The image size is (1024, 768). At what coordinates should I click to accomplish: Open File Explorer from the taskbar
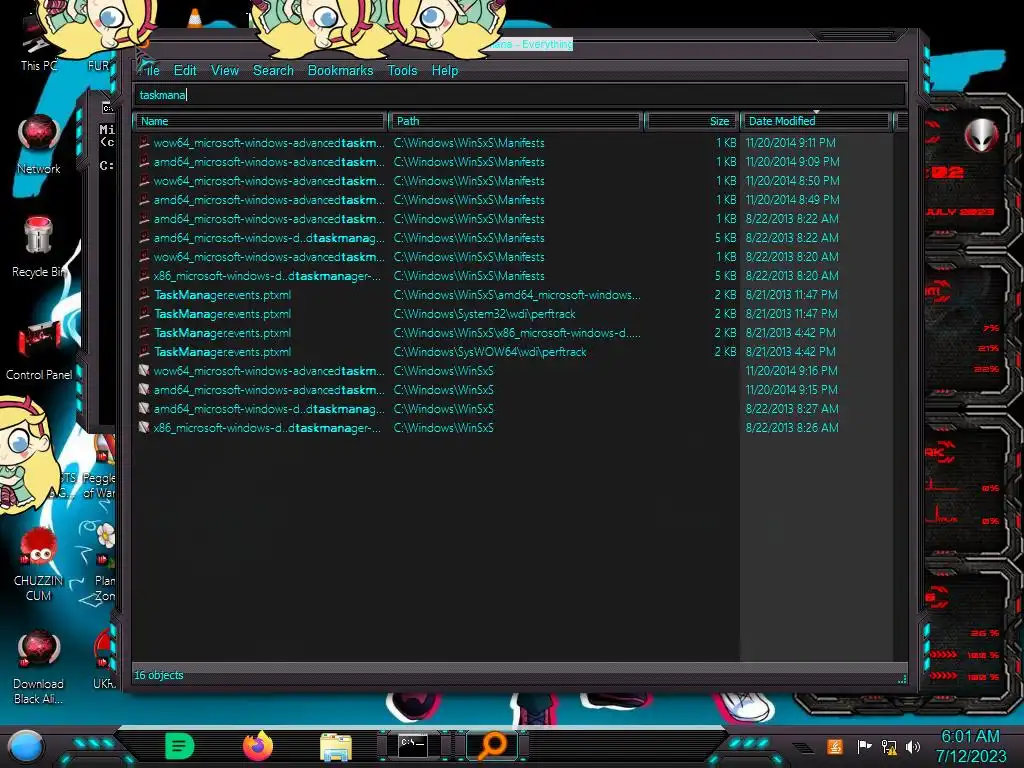coord(336,747)
